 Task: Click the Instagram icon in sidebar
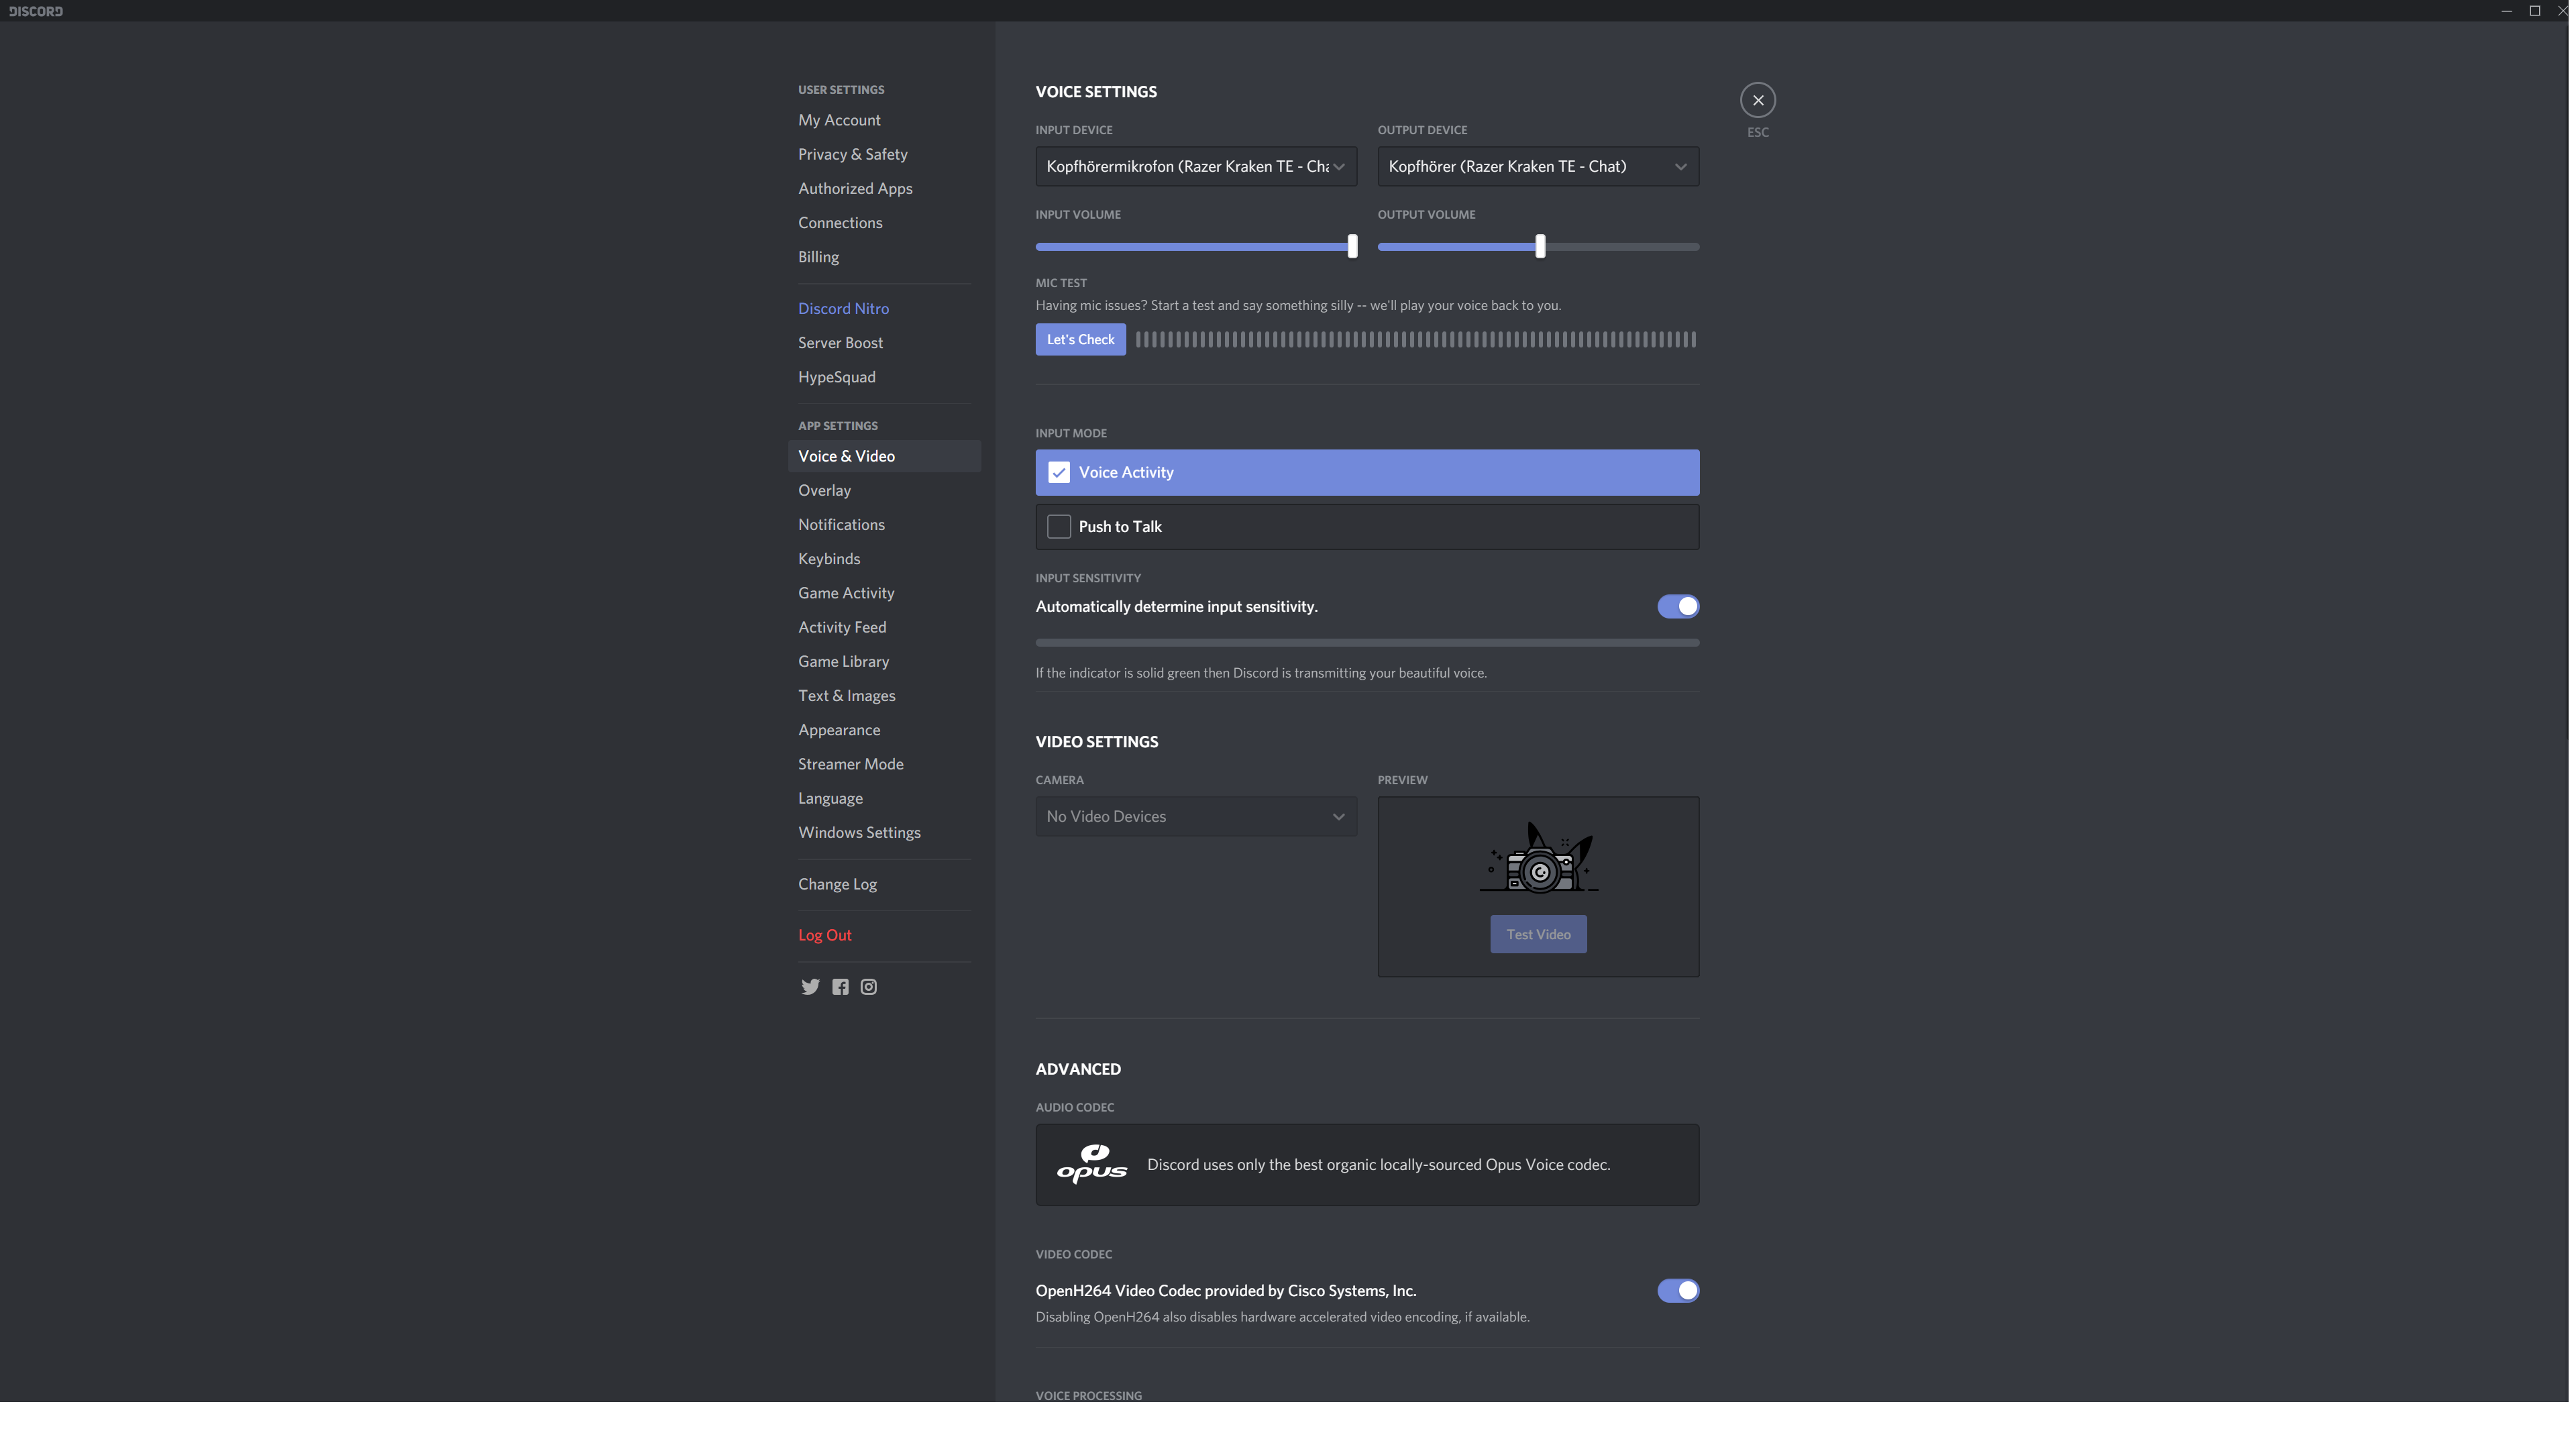coord(869,987)
